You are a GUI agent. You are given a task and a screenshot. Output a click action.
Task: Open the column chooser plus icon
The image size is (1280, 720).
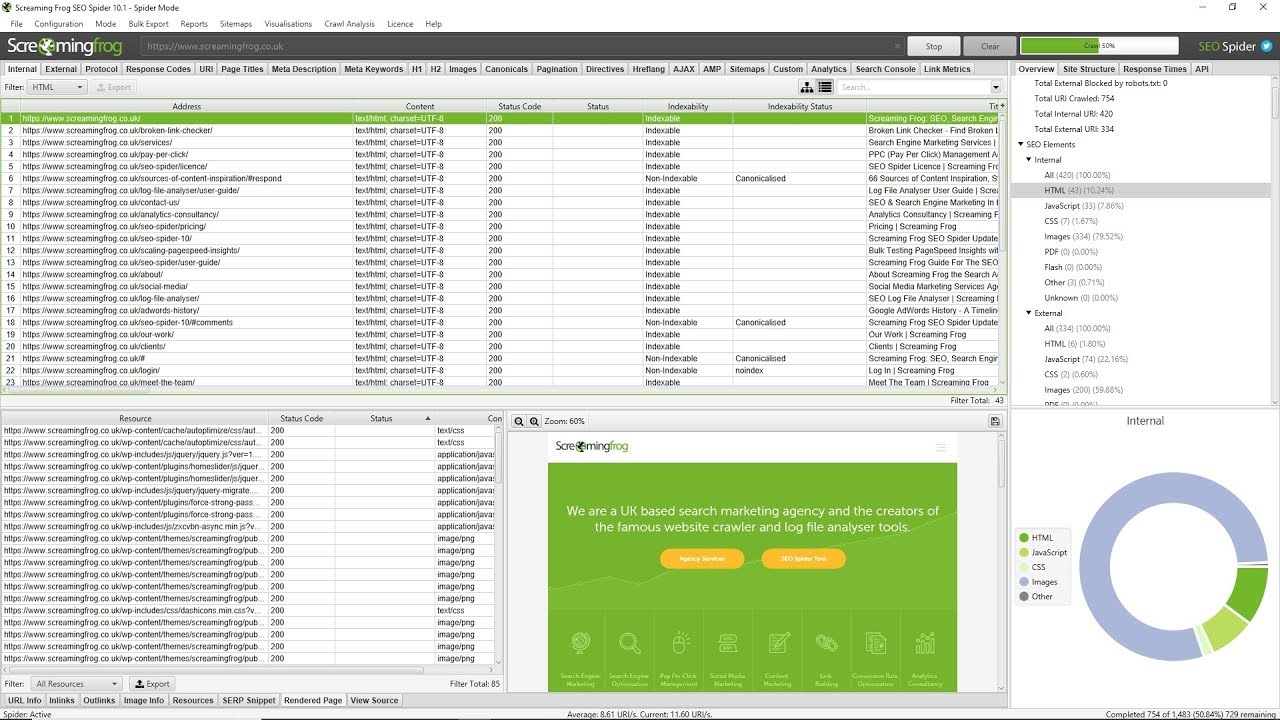click(1004, 106)
